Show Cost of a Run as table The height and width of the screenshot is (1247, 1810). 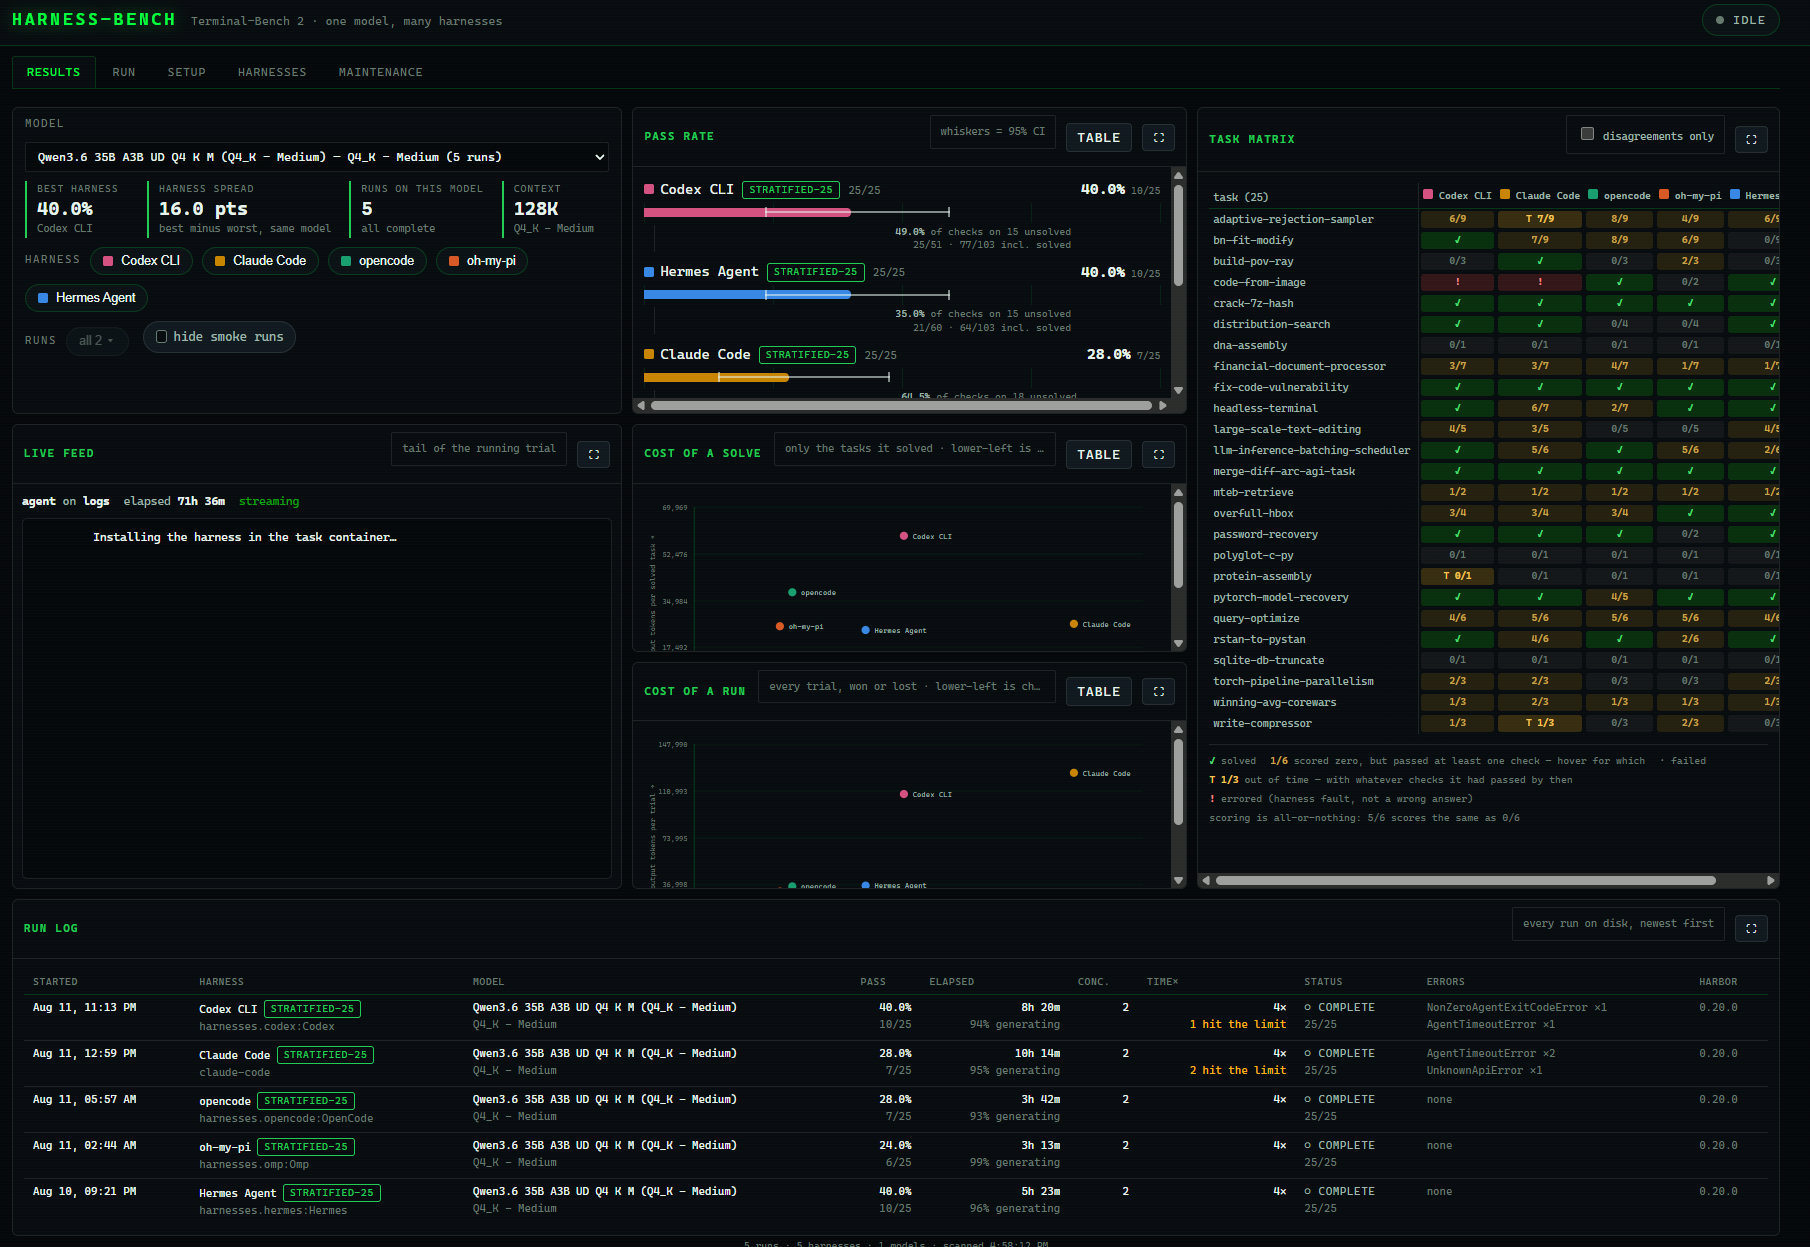(x=1098, y=692)
